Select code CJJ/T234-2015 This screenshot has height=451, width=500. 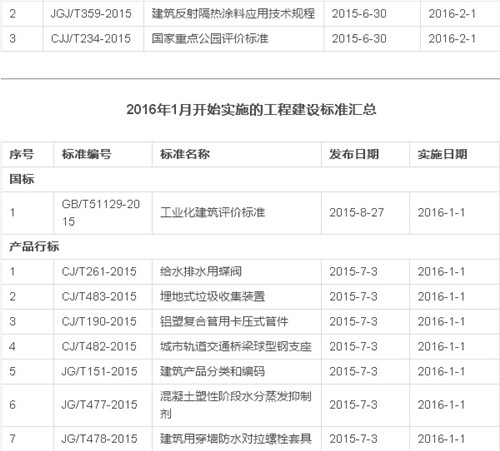(x=91, y=39)
